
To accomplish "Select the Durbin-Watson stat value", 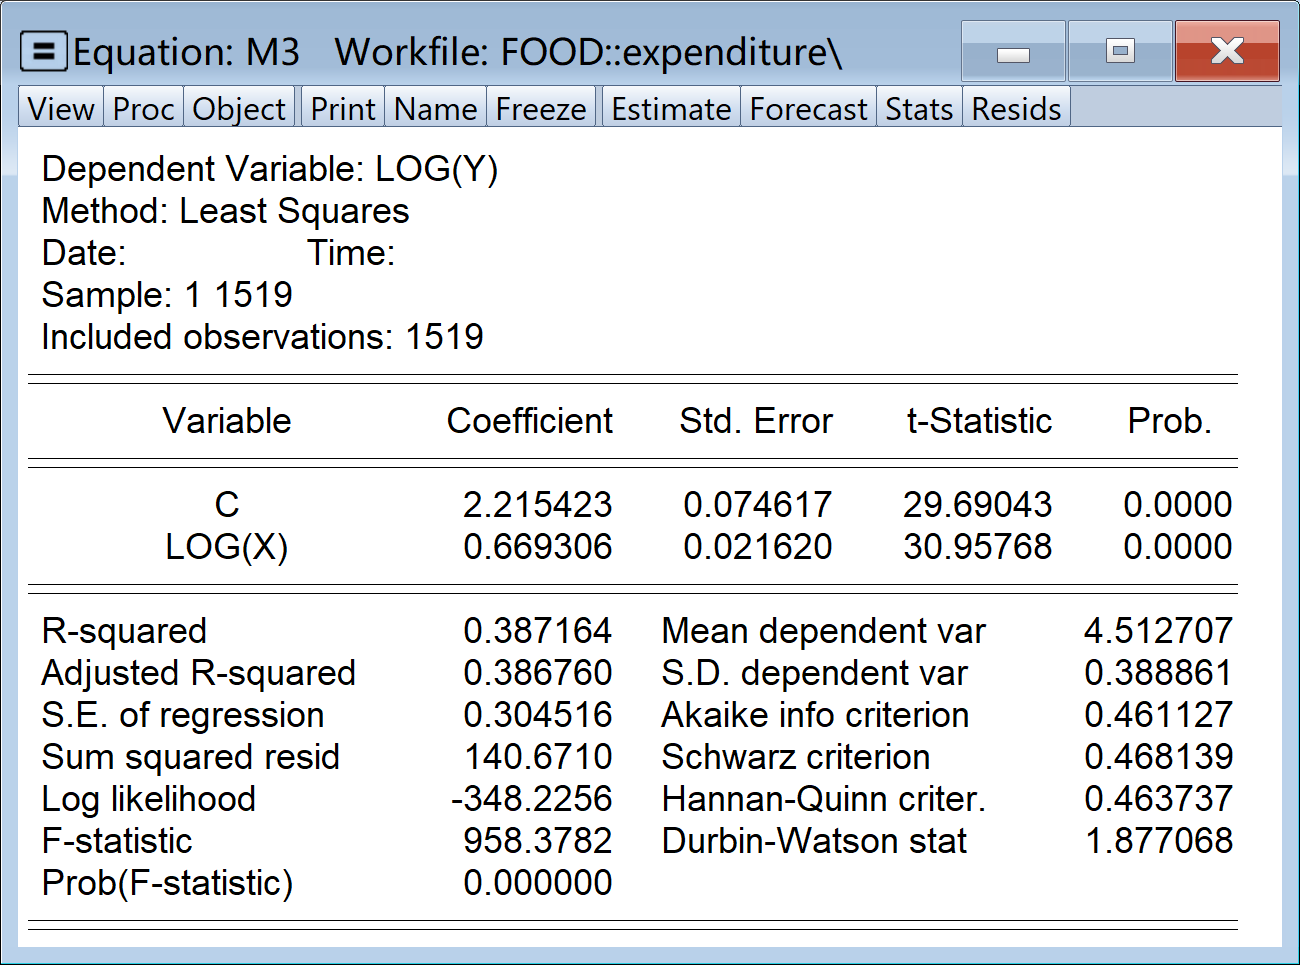I will click(x=1158, y=841).
